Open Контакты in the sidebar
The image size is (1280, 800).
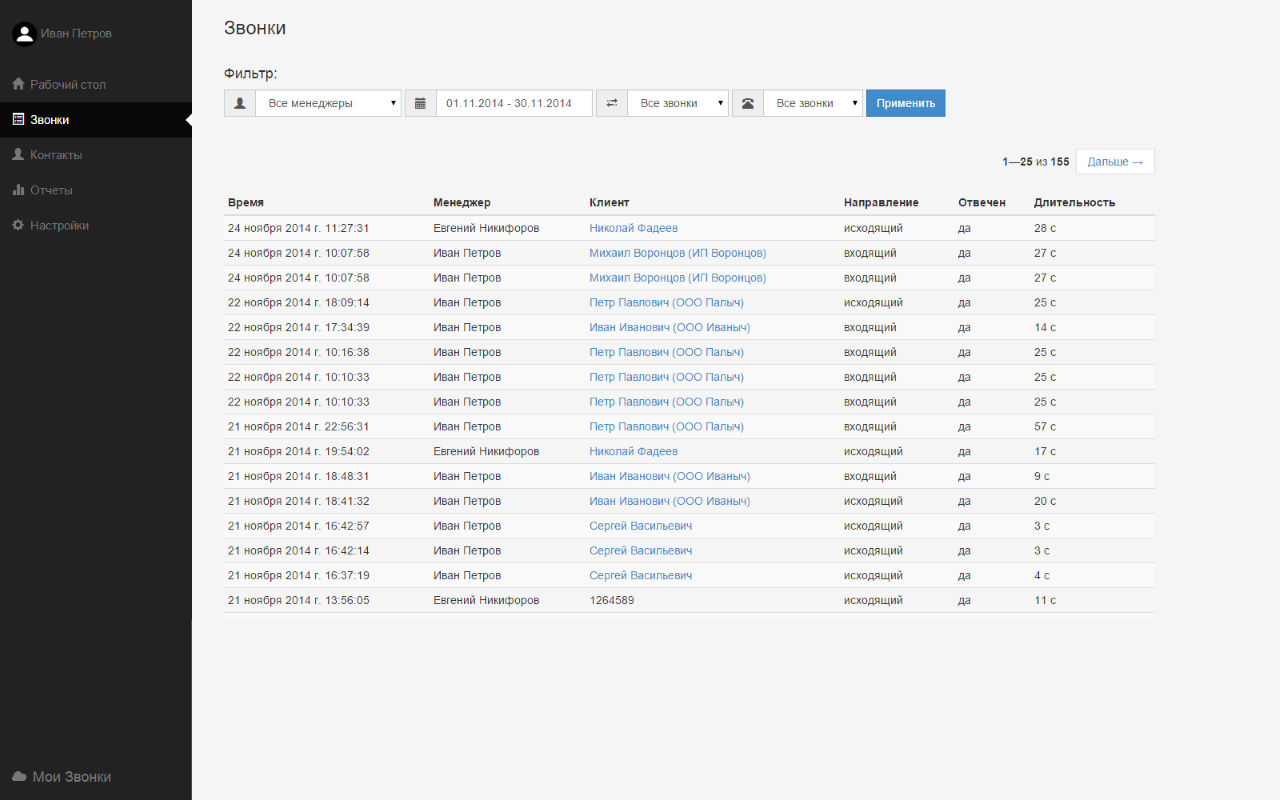point(95,155)
